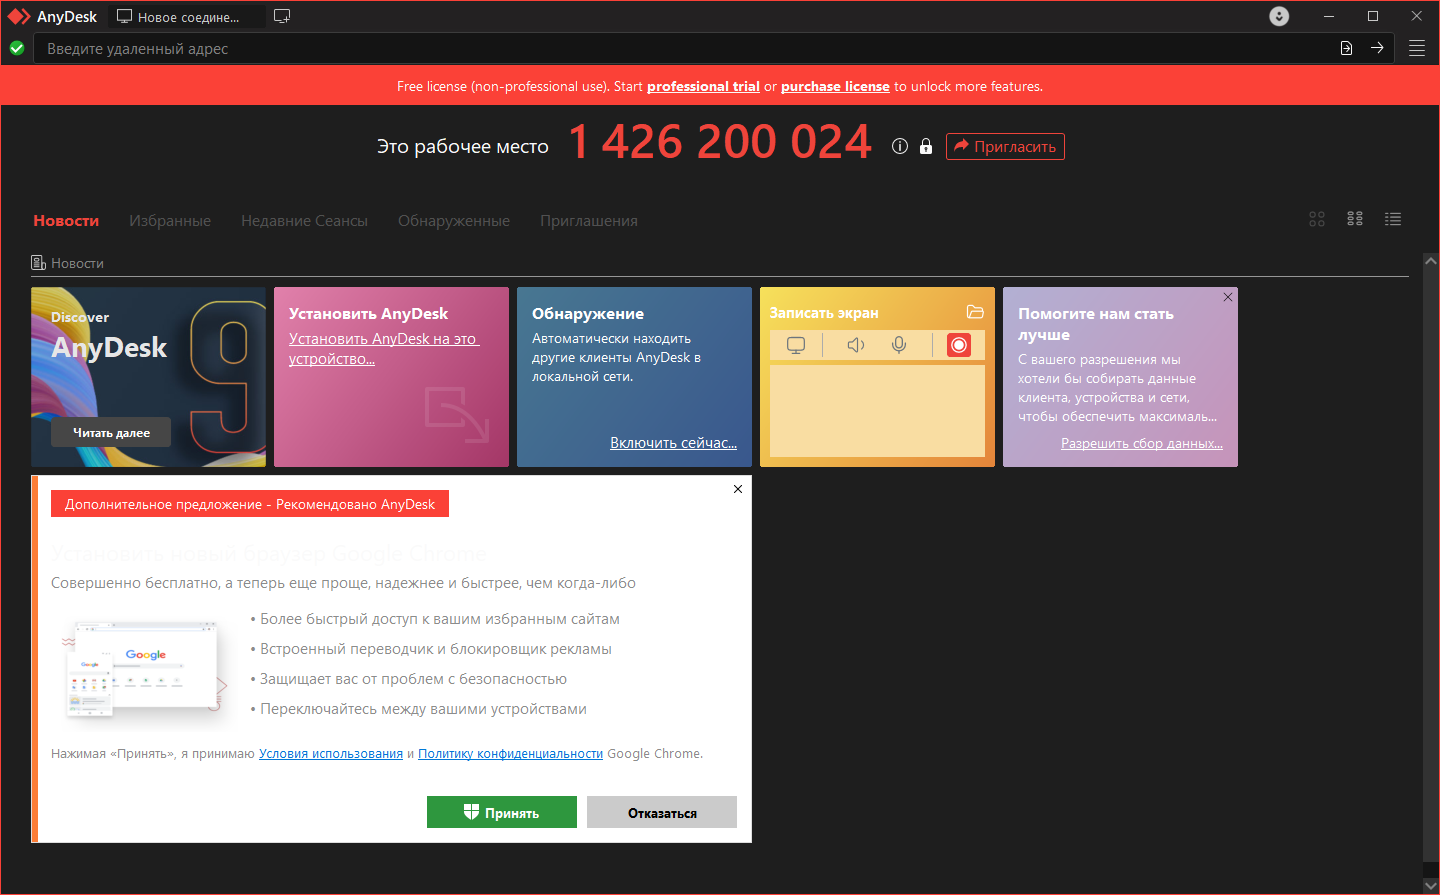
Task: Open the main hamburger menu
Action: pos(1417,48)
